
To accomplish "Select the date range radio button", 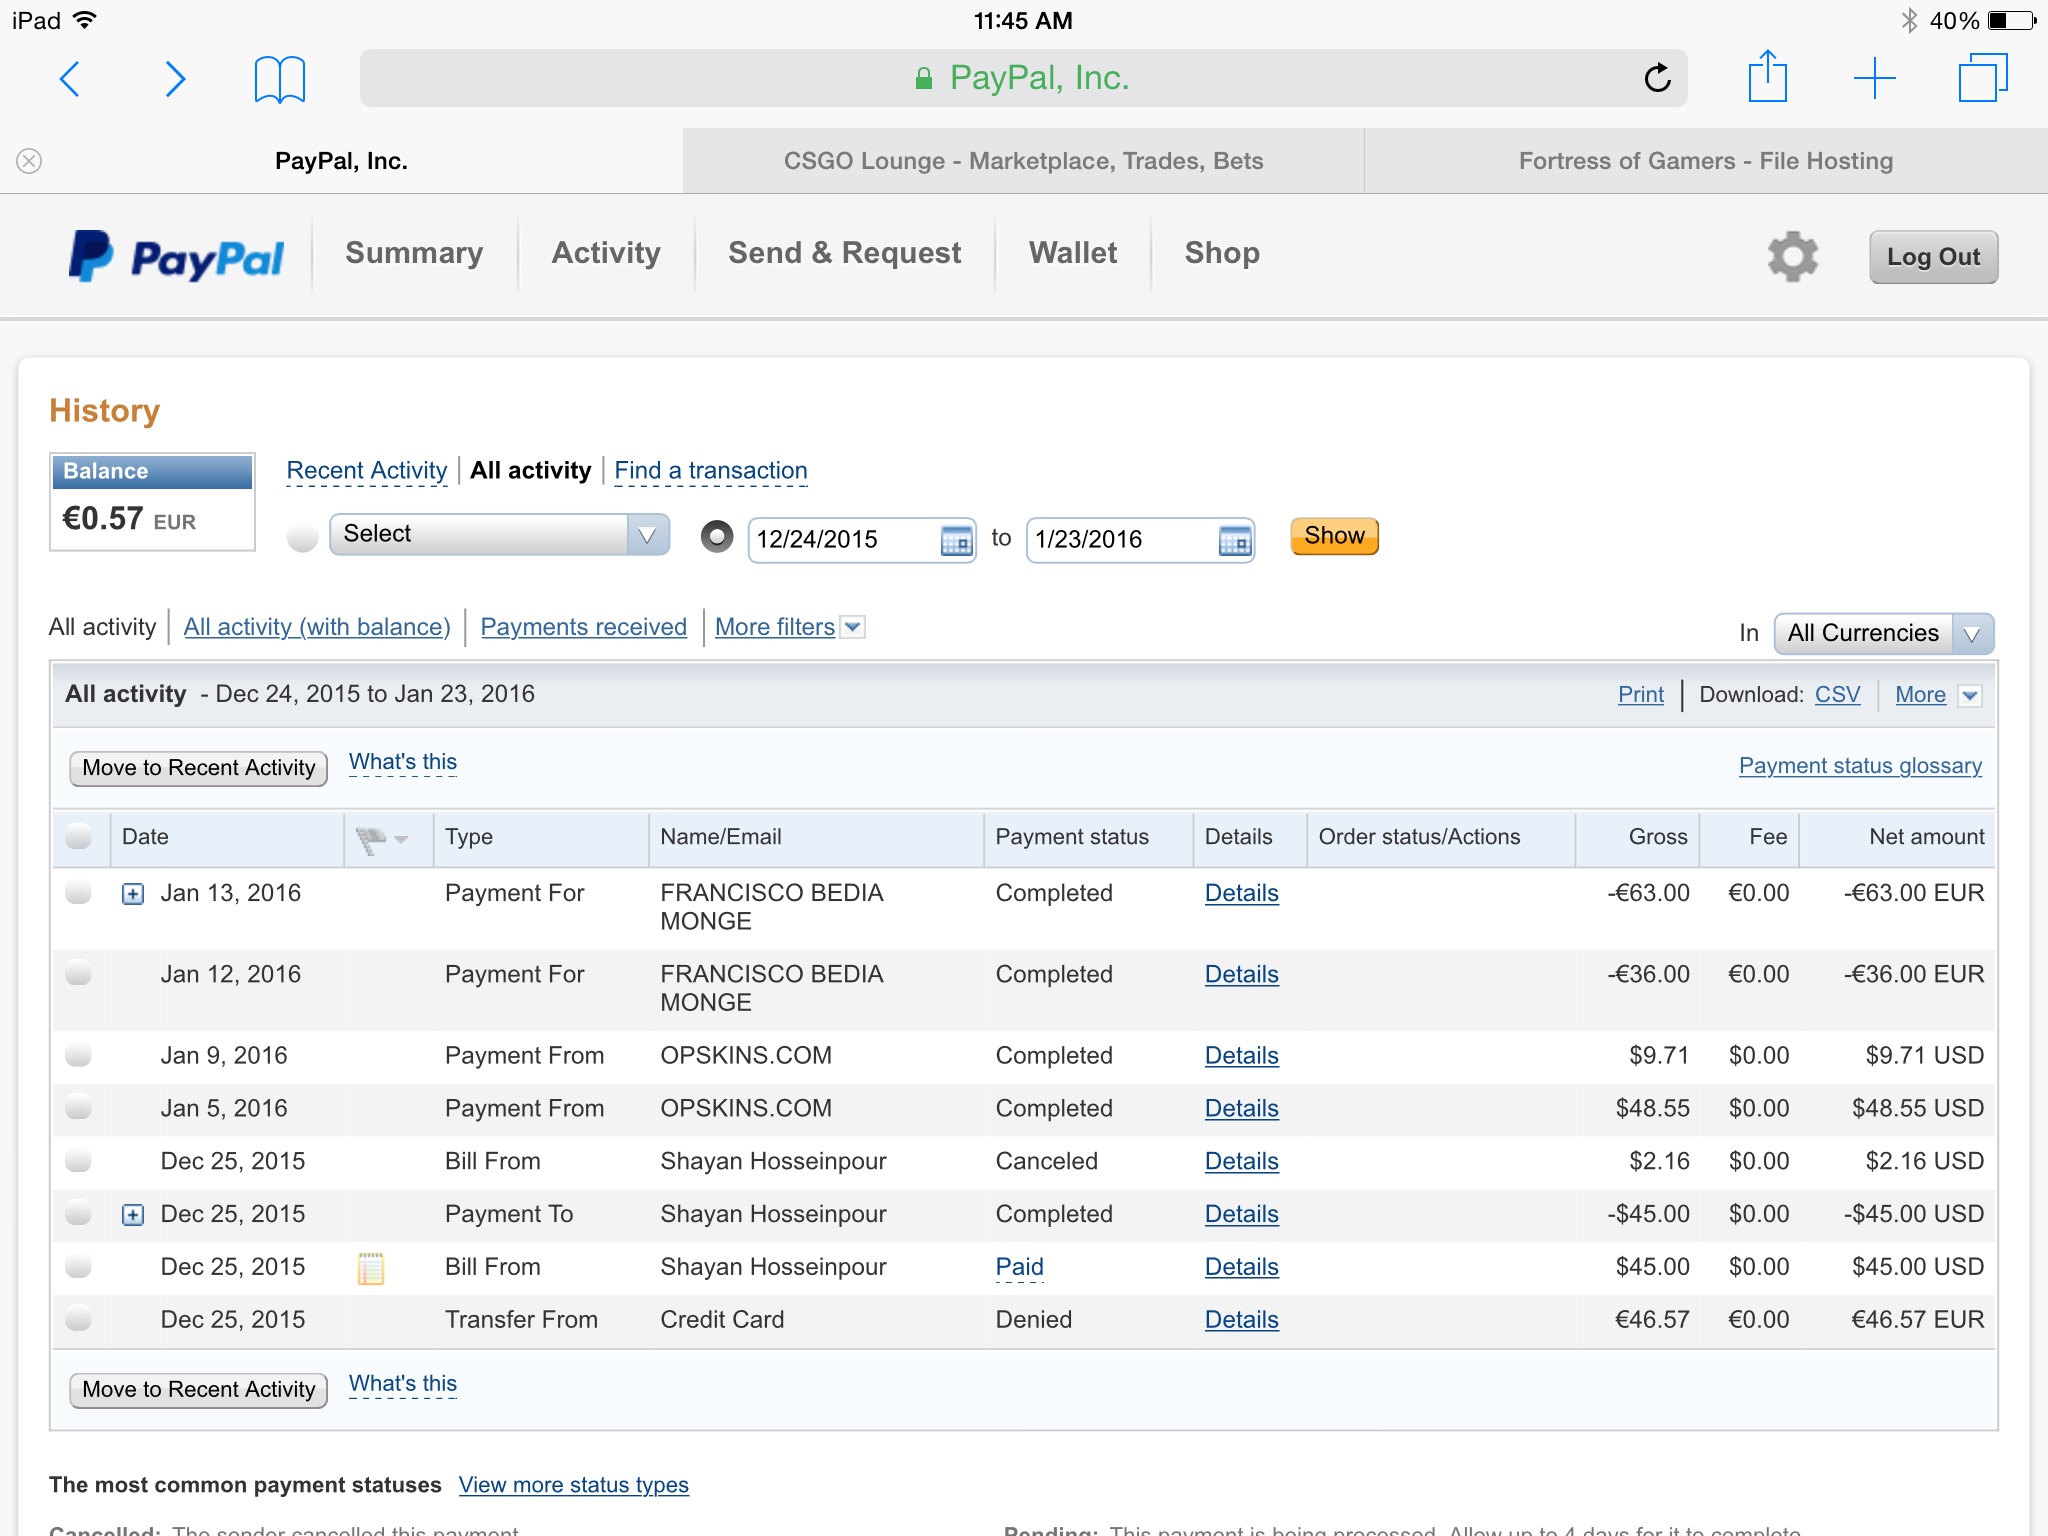I will pos(716,537).
